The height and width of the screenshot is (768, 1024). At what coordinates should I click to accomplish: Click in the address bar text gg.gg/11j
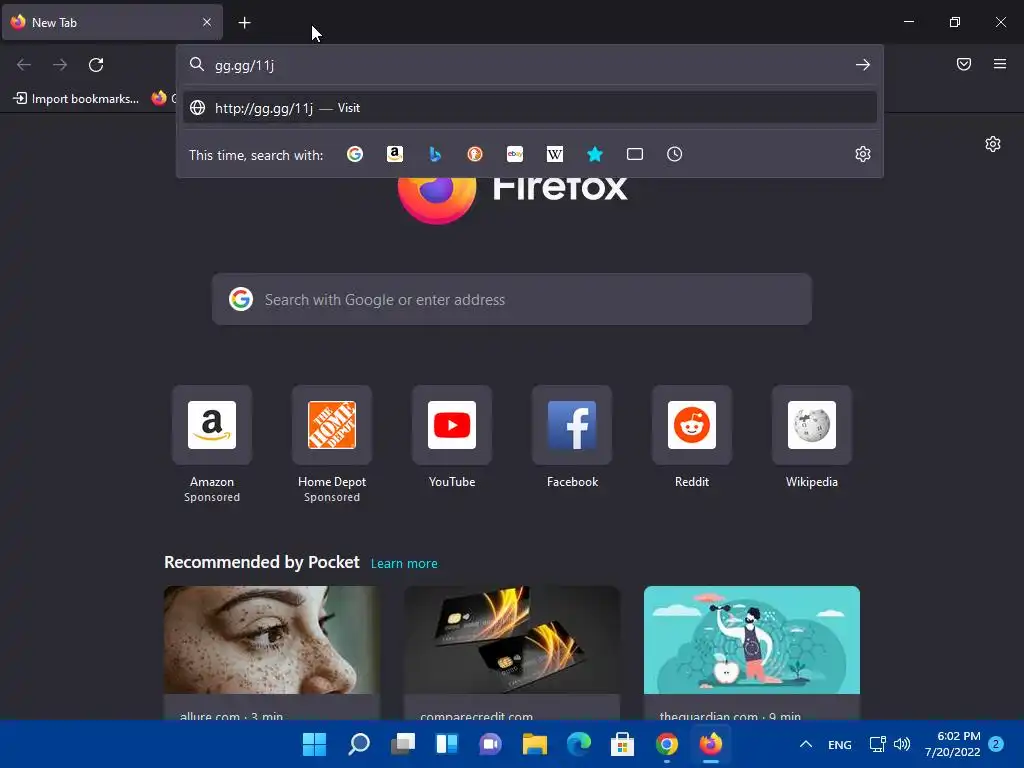pyautogui.click(x=244, y=65)
